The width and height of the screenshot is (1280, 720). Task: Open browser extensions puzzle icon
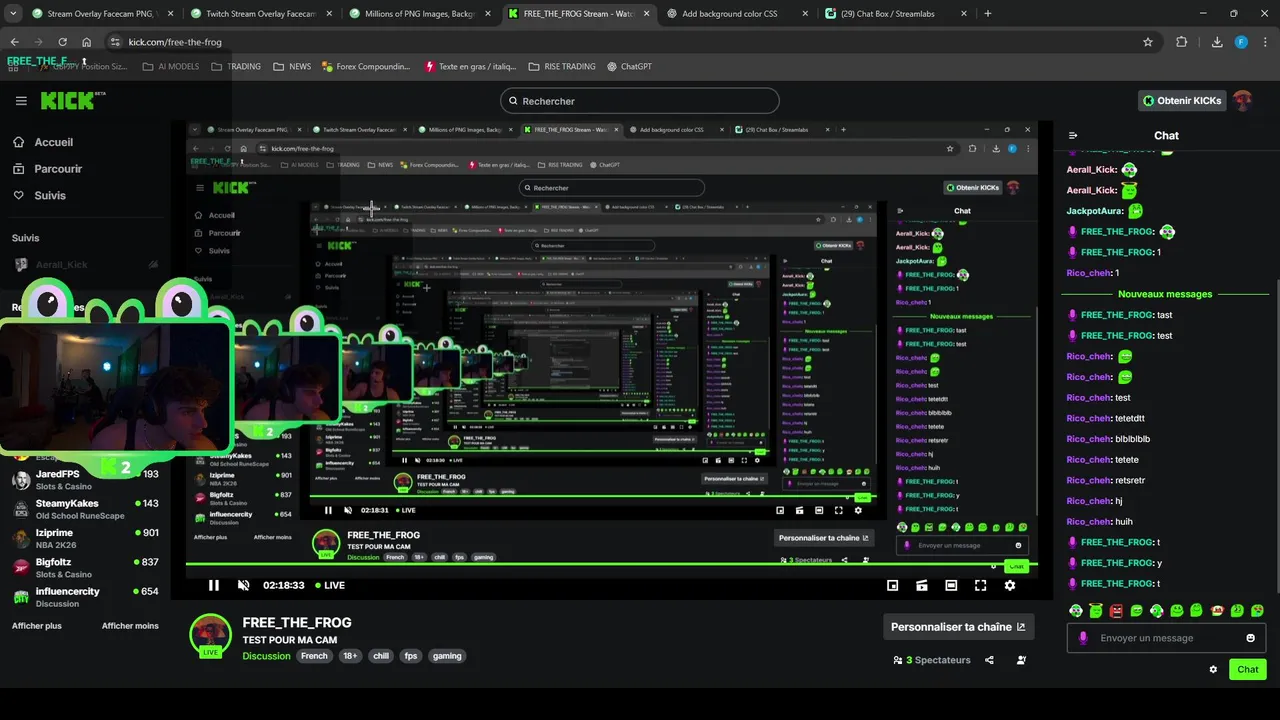[1182, 42]
